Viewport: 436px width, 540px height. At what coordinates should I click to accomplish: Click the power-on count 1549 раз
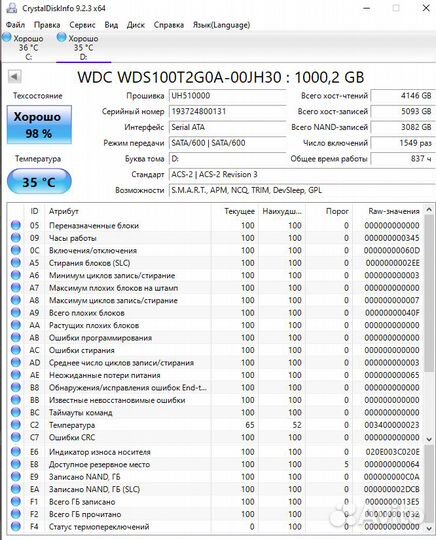(403, 143)
